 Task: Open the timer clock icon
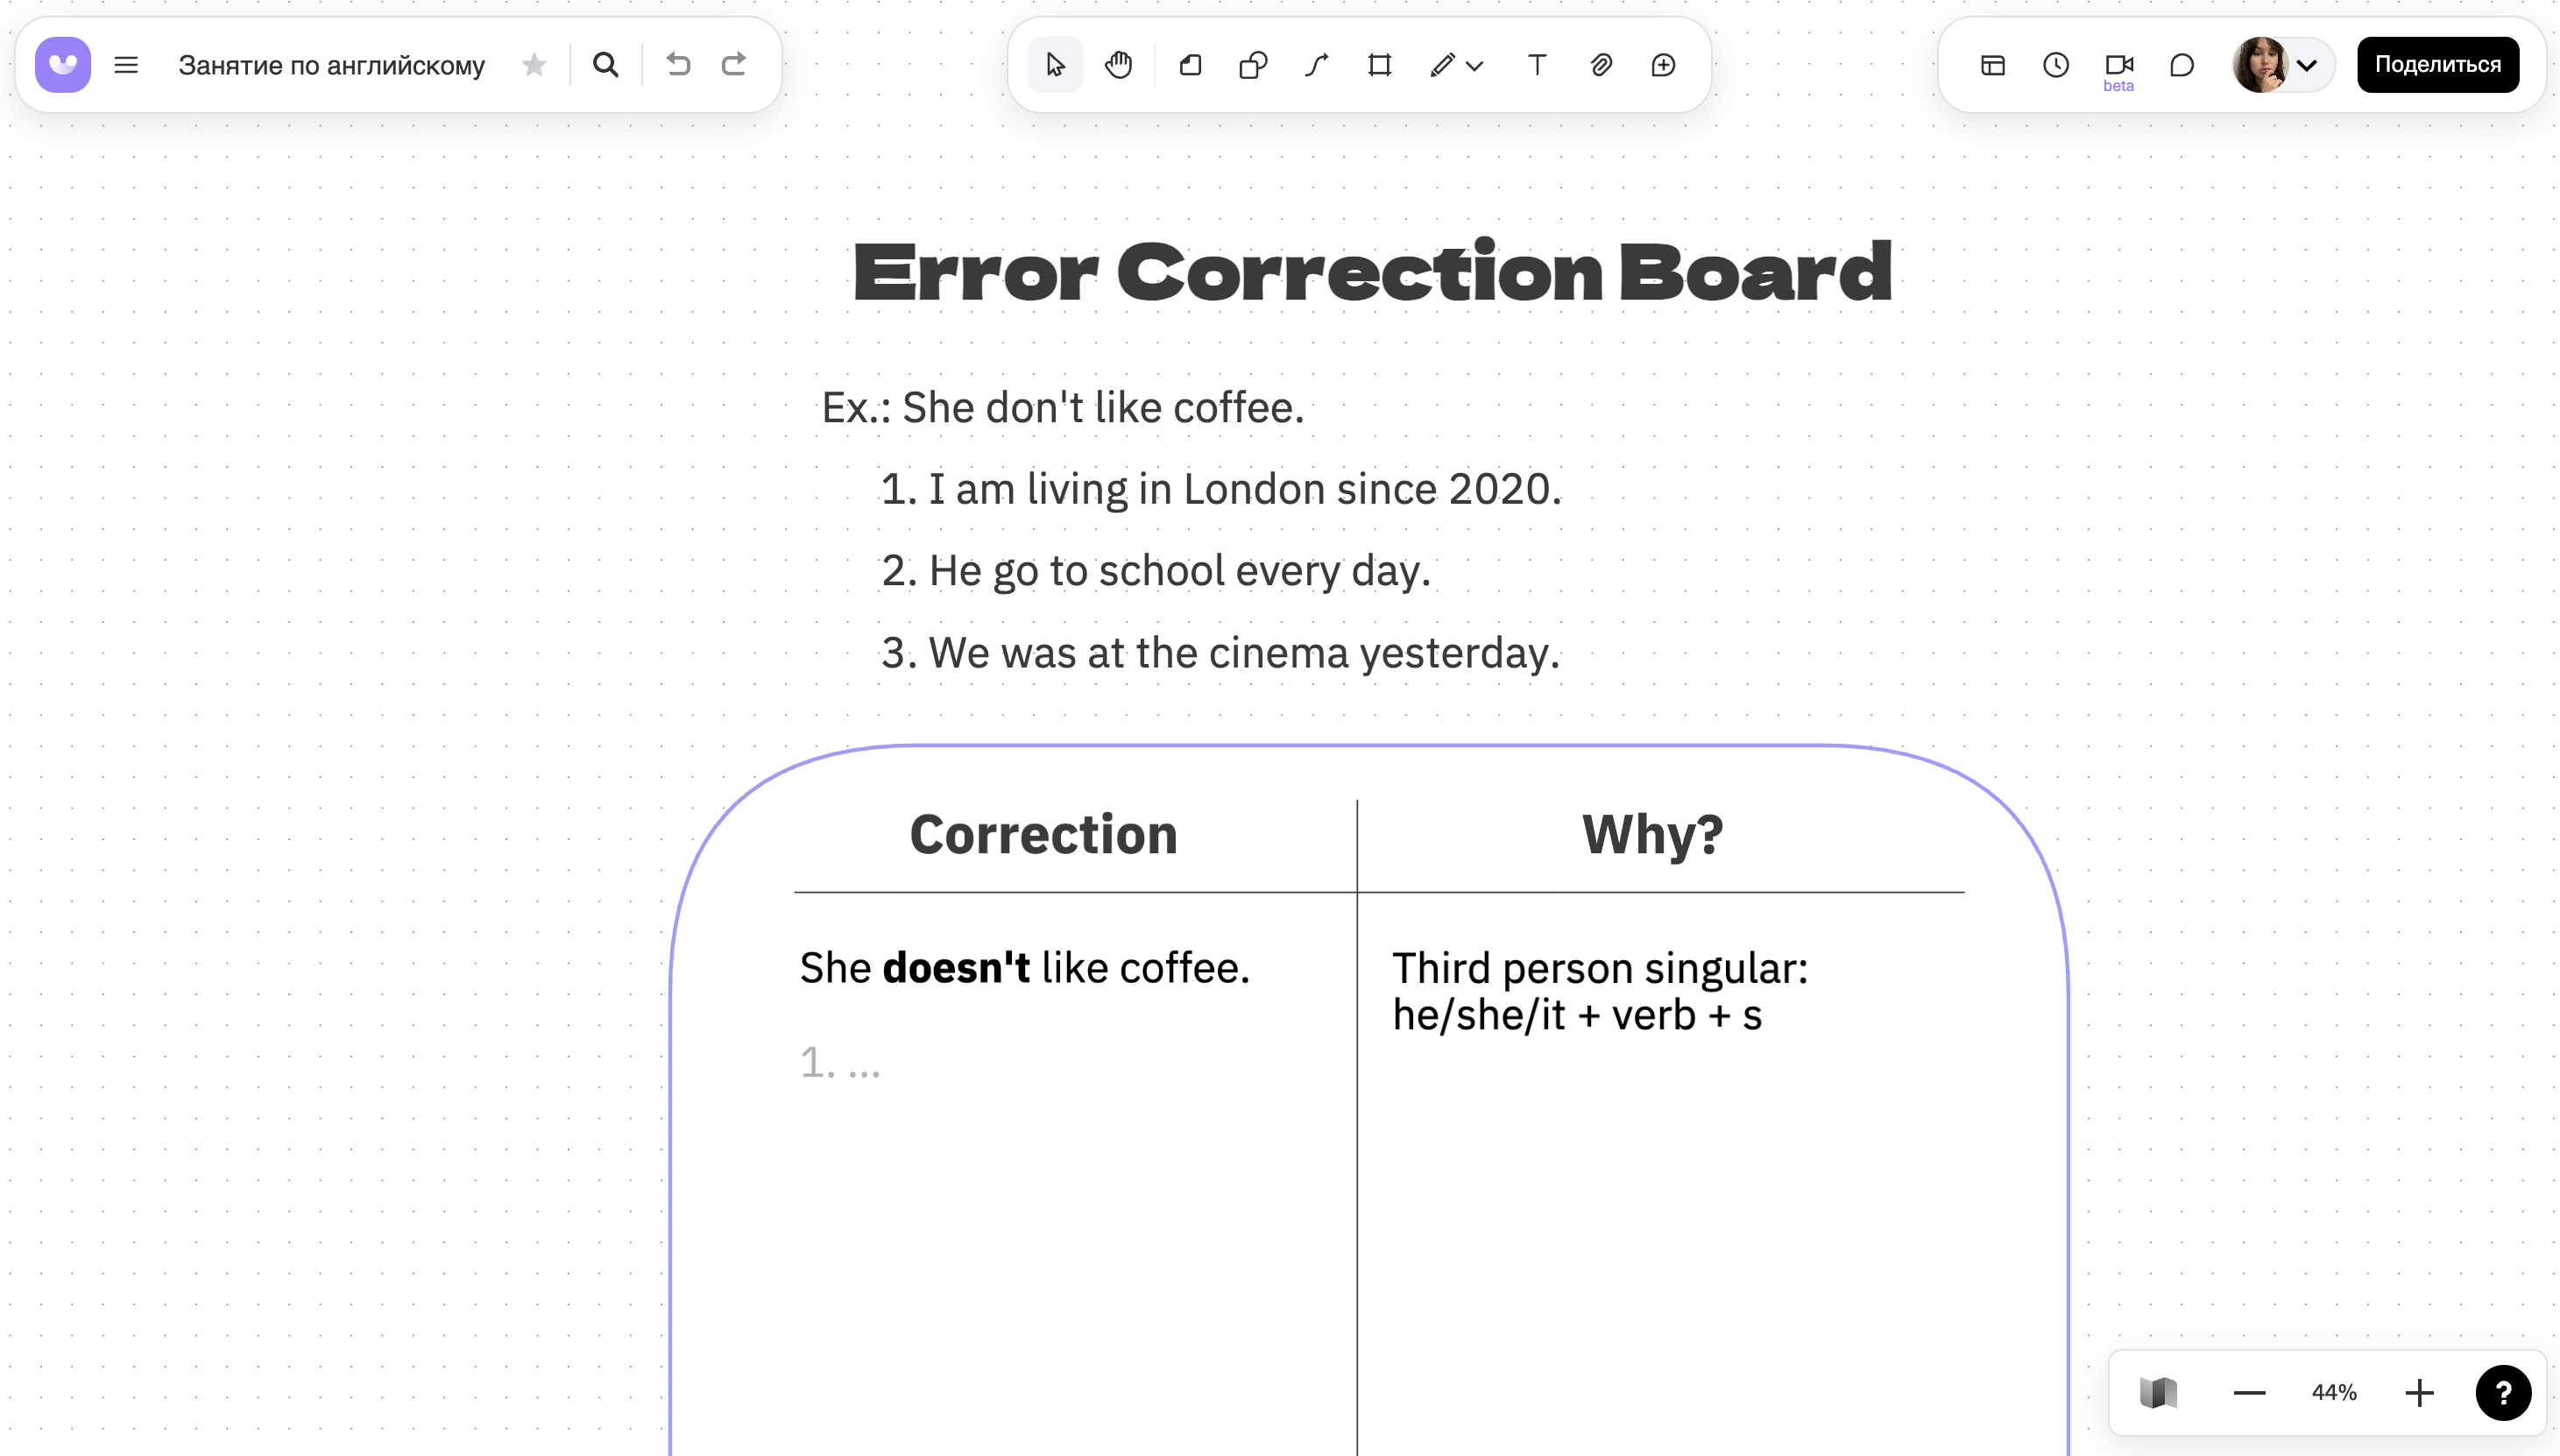point(2056,65)
